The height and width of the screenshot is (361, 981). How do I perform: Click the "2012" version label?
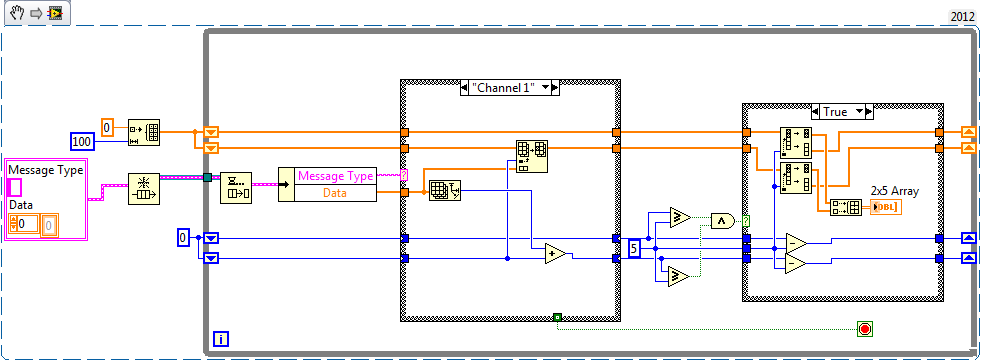[x=962, y=16]
